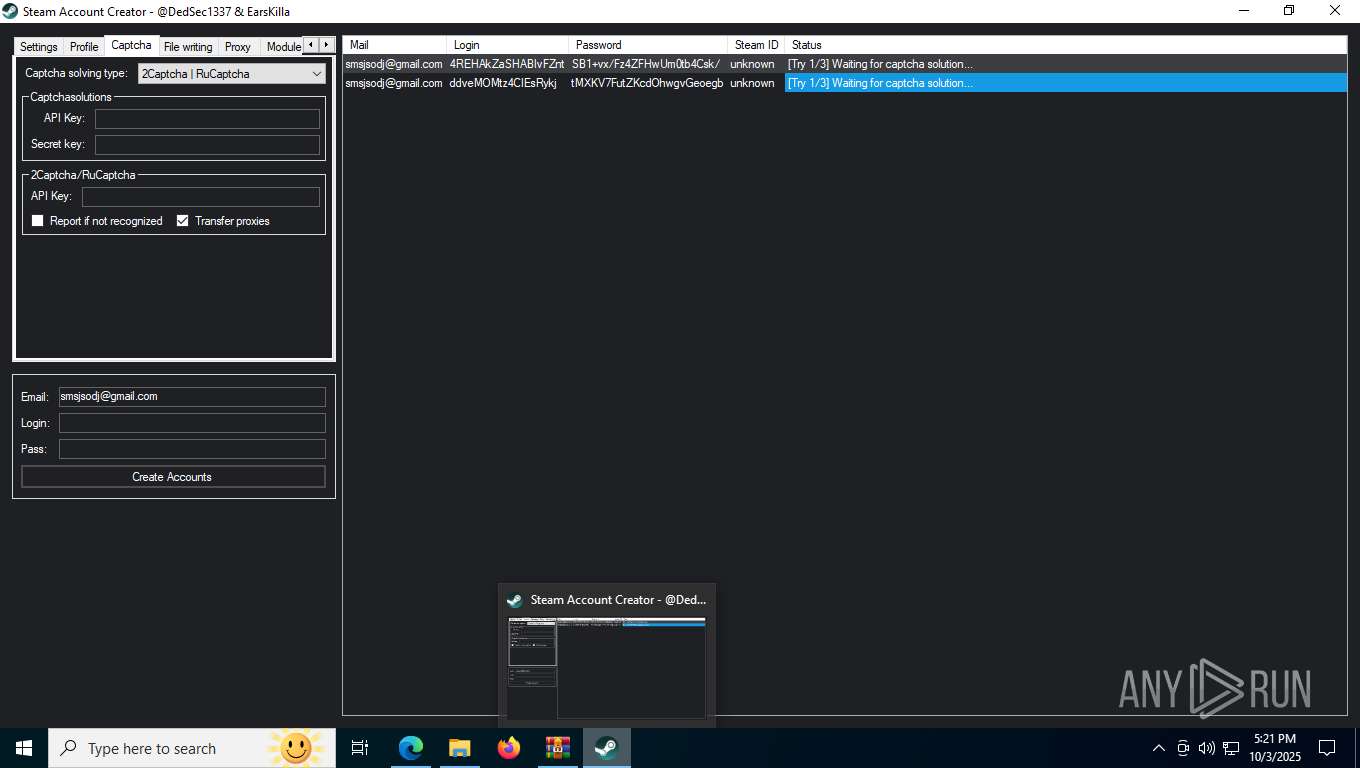Click Steam Account Creator taskbar preview thumbnail
The width and height of the screenshot is (1360, 768).
pos(606,668)
